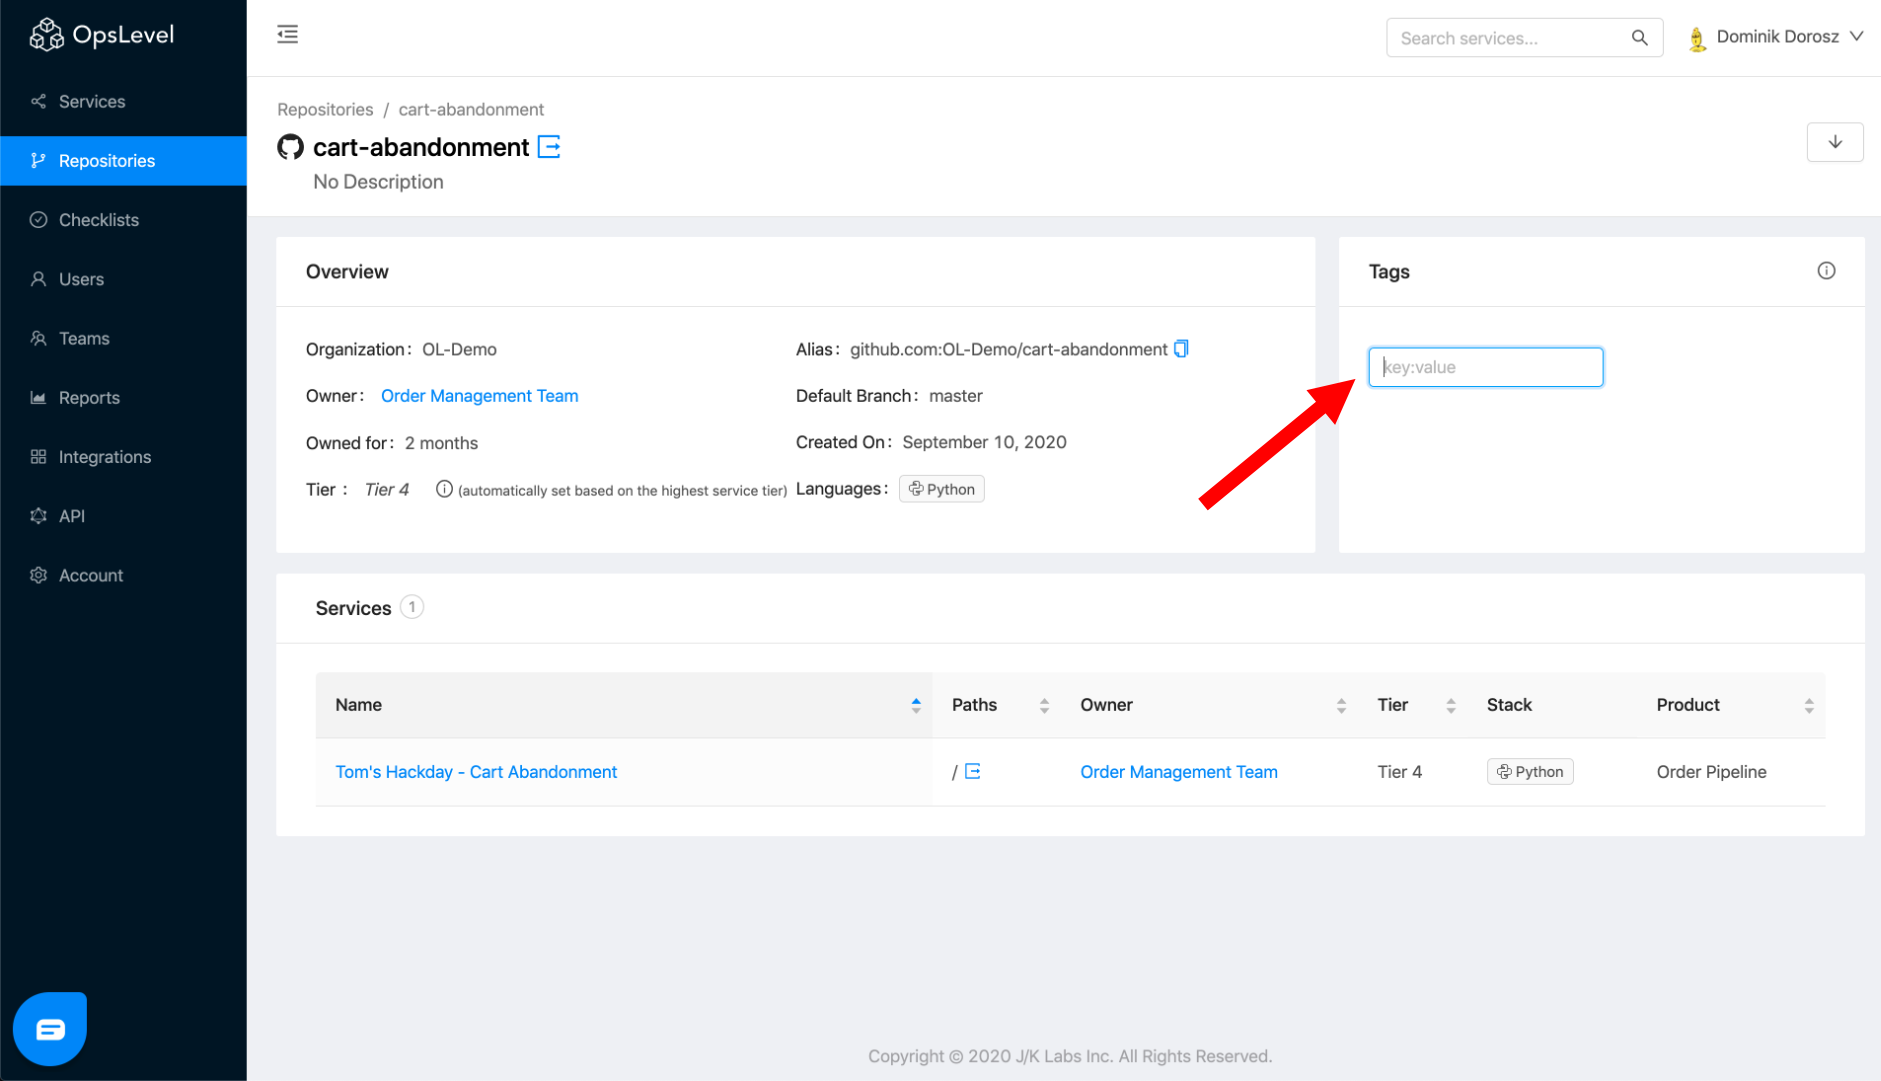The height and width of the screenshot is (1081, 1881).
Task: Click the Created On date September 10, 2020
Action: (x=984, y=442)
